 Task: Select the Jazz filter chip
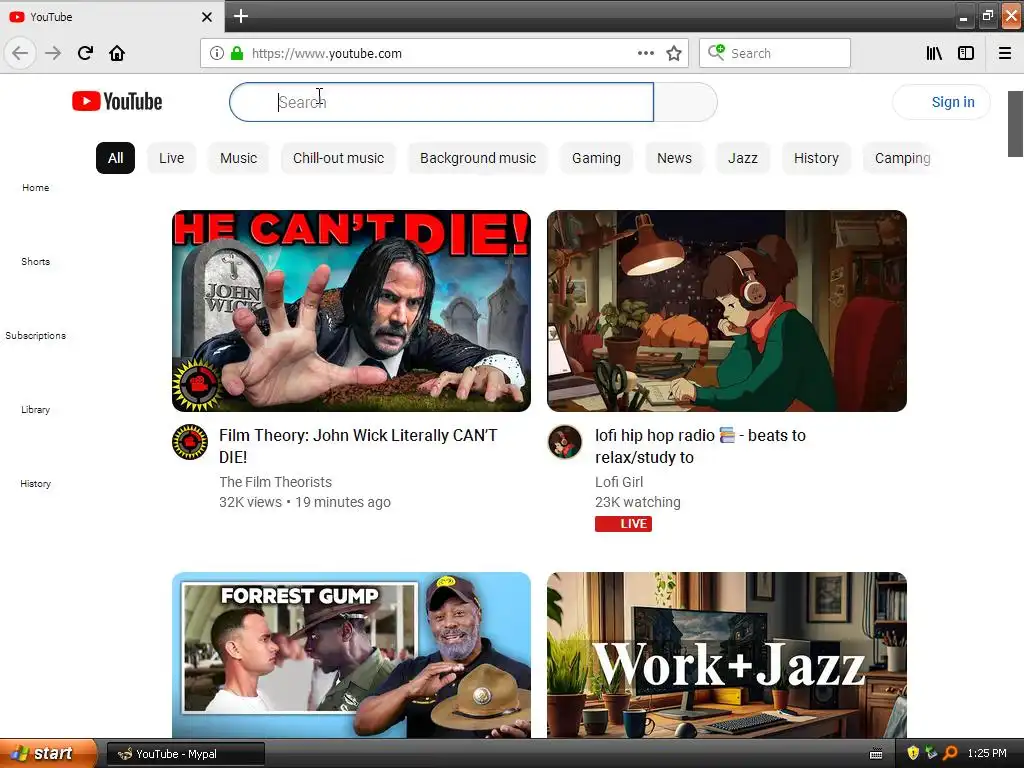(x=743, y=158)
